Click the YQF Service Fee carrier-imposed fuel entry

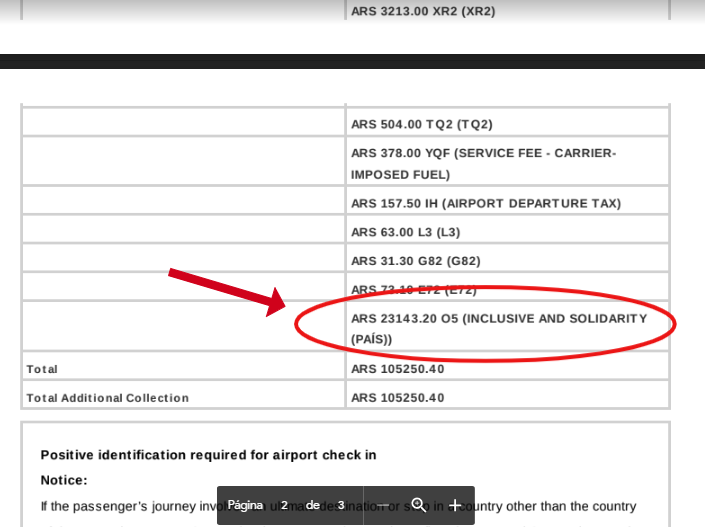(483, 163)
